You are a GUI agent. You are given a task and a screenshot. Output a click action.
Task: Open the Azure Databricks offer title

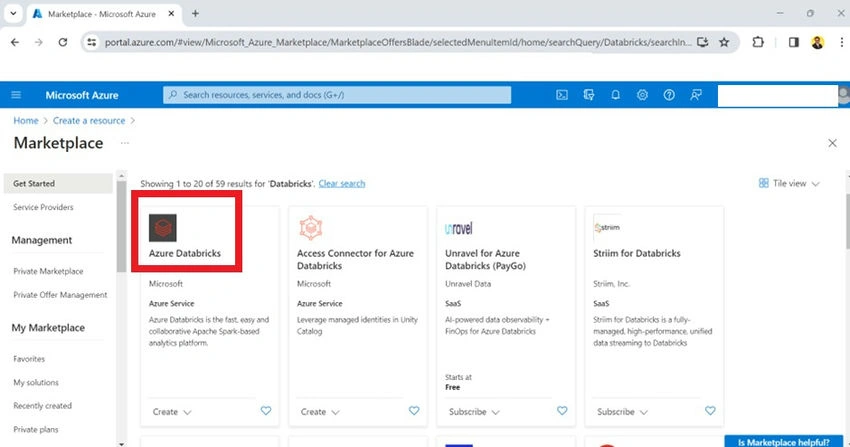185,253
